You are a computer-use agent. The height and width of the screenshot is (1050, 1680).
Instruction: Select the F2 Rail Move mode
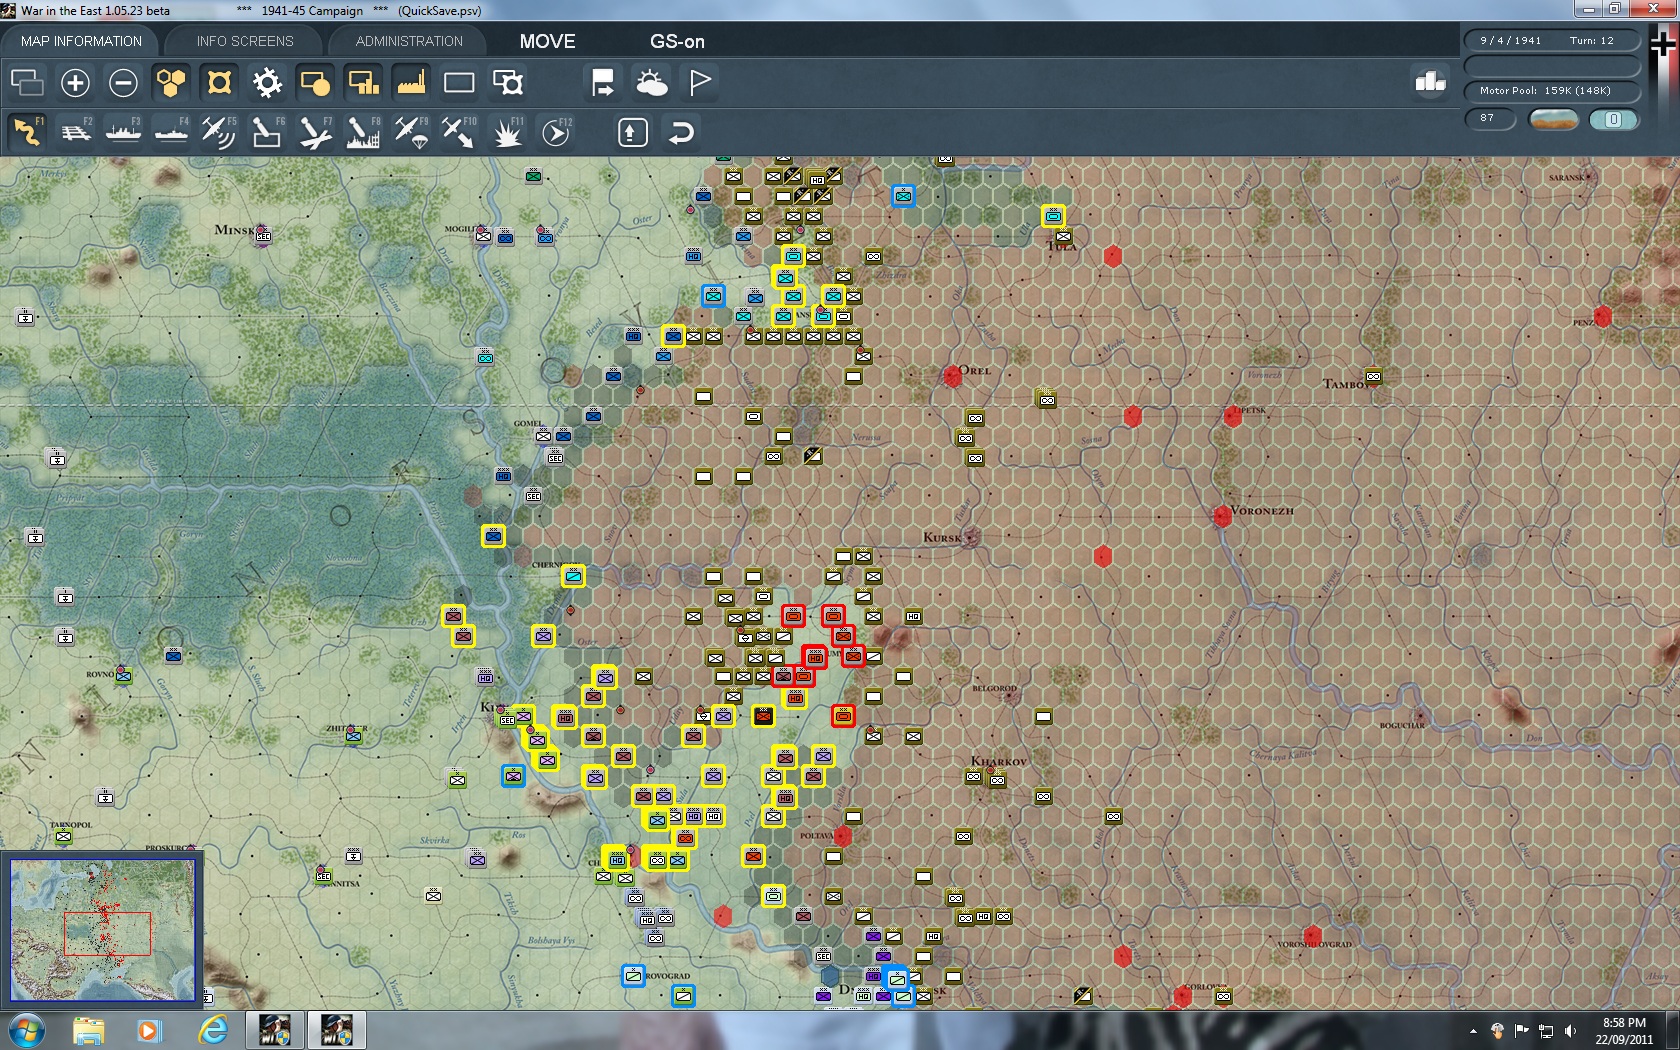pos(75,132)
